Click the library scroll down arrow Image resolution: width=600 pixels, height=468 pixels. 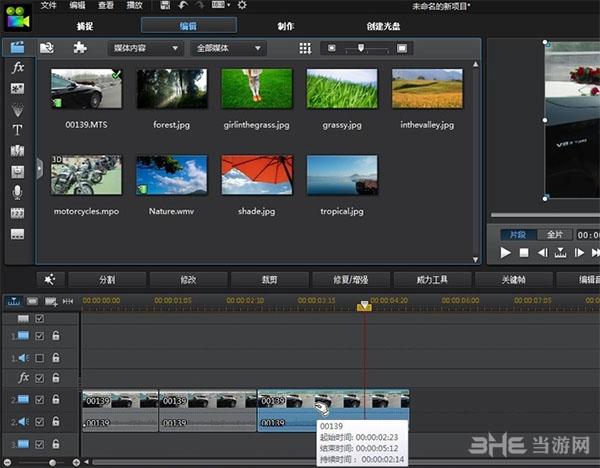(475, 259)
